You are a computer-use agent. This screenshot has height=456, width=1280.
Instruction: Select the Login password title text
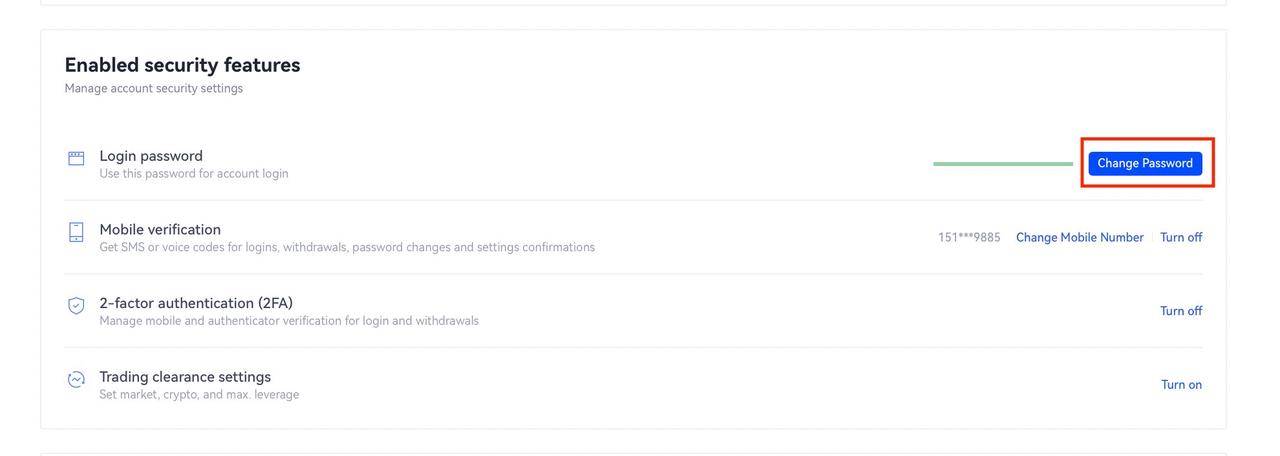tap(151, 156)
